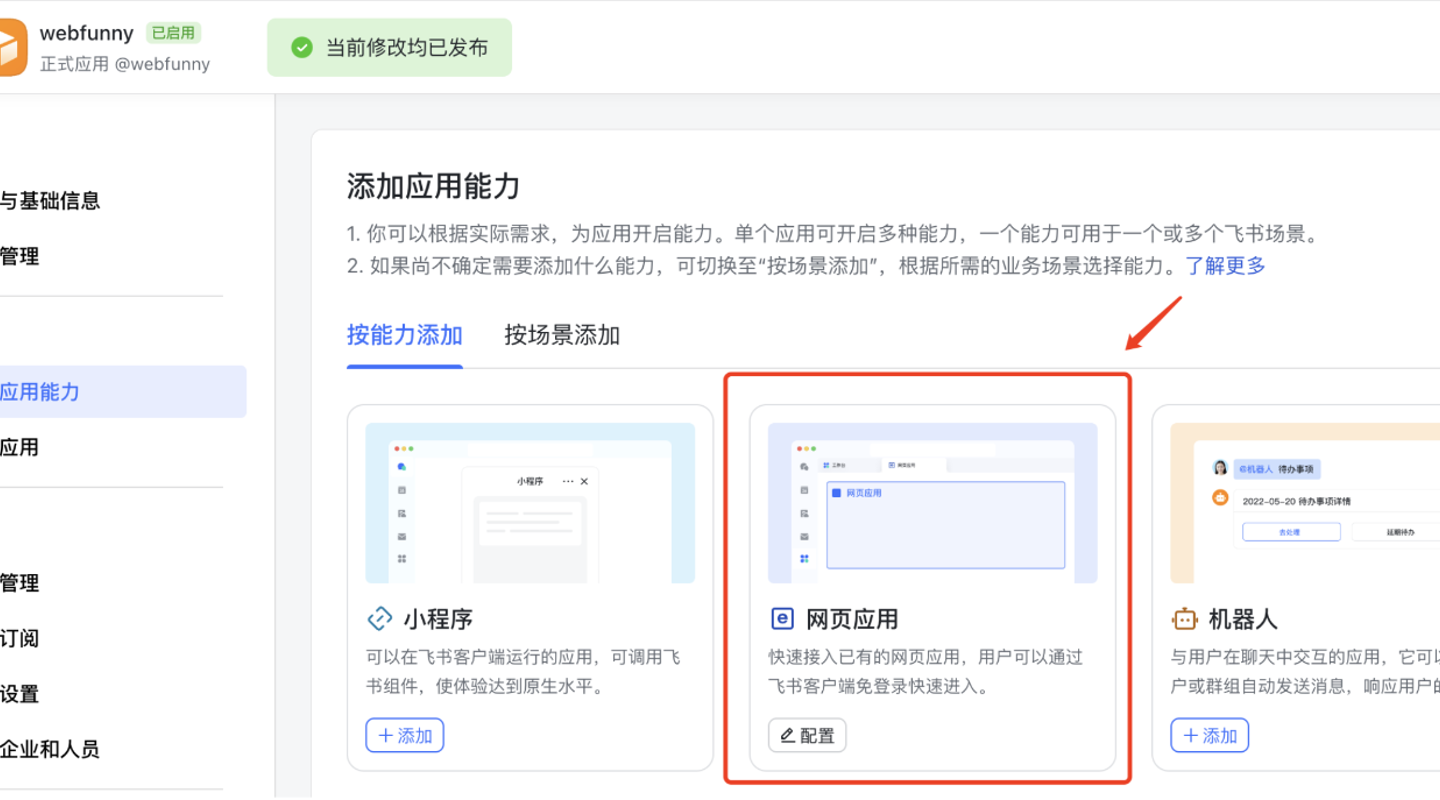Open the 企业和人员 sidebar item

(50, 750)
